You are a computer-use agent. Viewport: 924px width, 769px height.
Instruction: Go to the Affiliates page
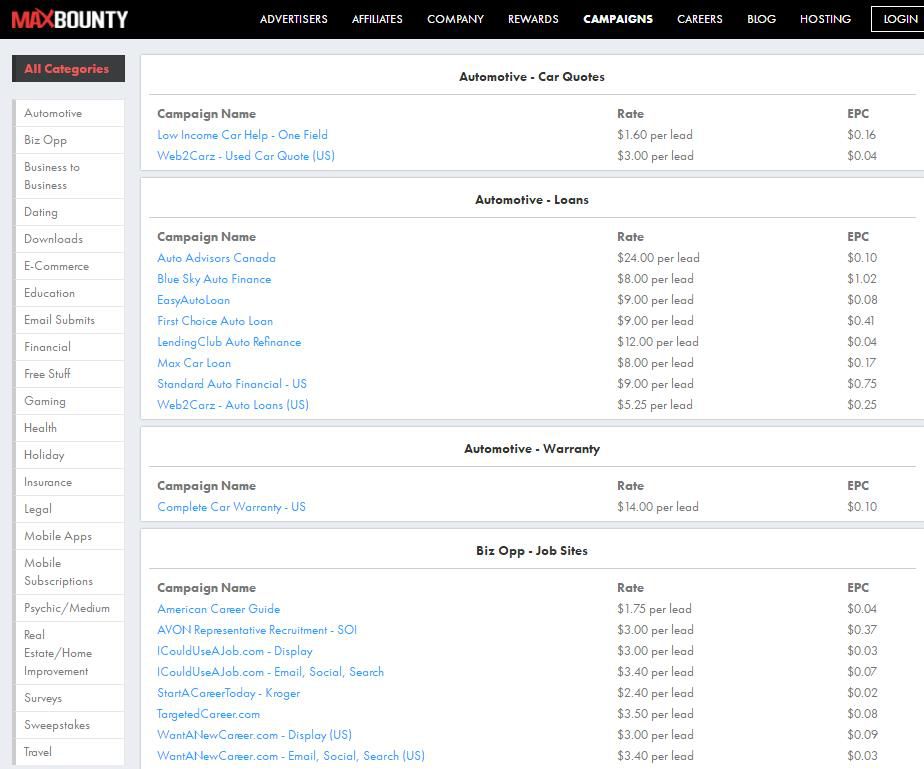click(x=377, y=19)
